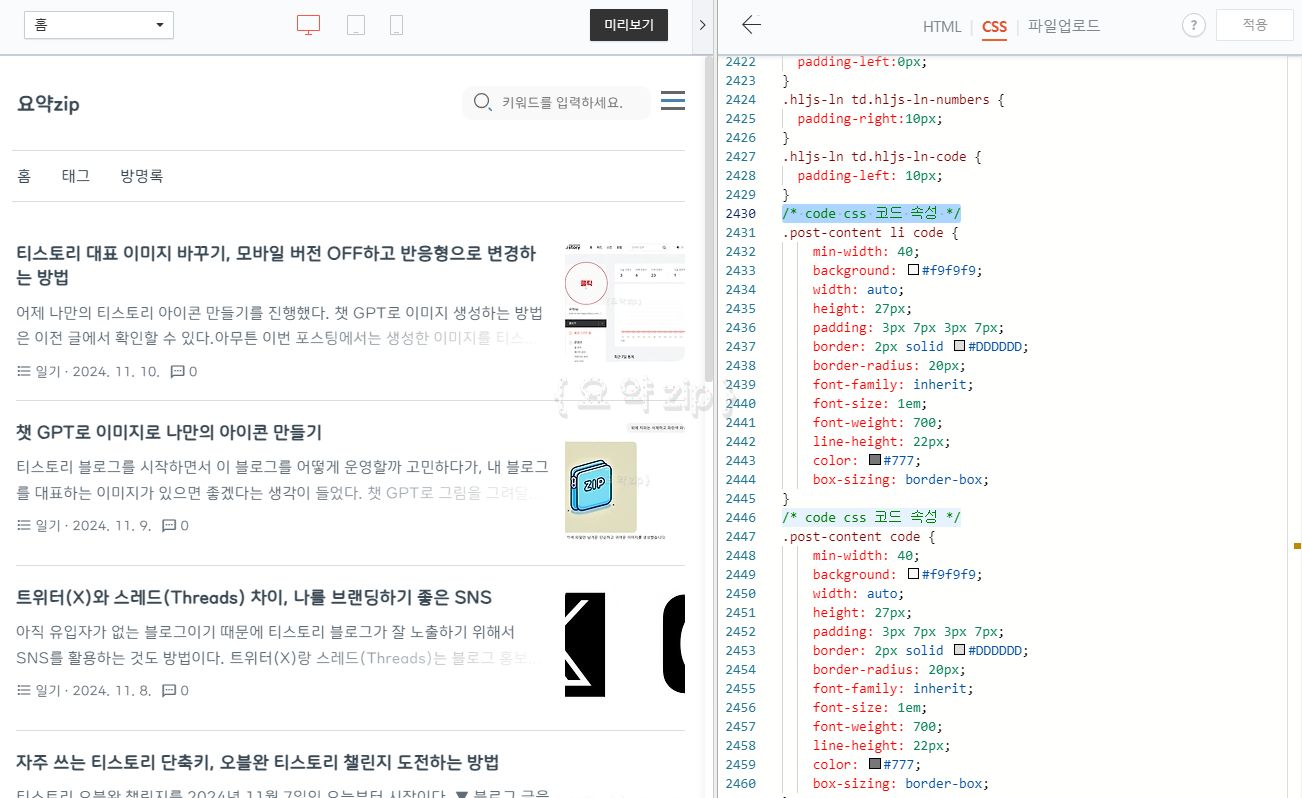
Task: Click orange marker on editor scrollbar
Action: coord(1297,546)
